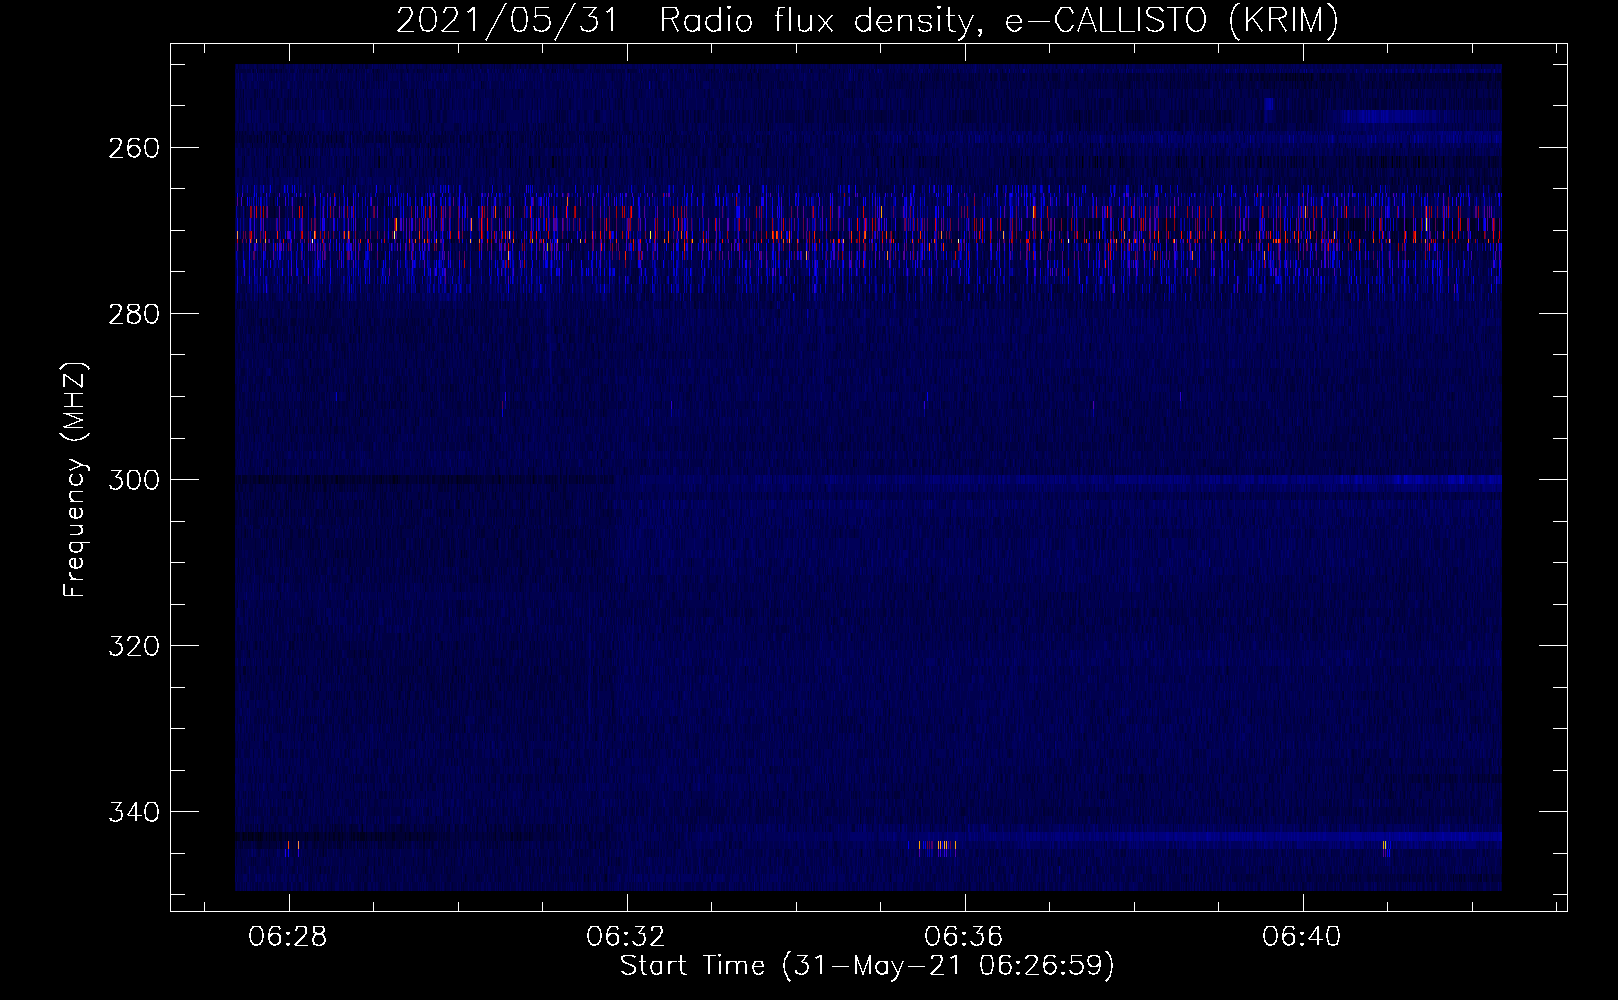Image resolution: width=1618 pixels, height=1000 pixels.
Task: Click the small burst near 06:28 at 344 MHz
Action: click(x=293, y=848)
